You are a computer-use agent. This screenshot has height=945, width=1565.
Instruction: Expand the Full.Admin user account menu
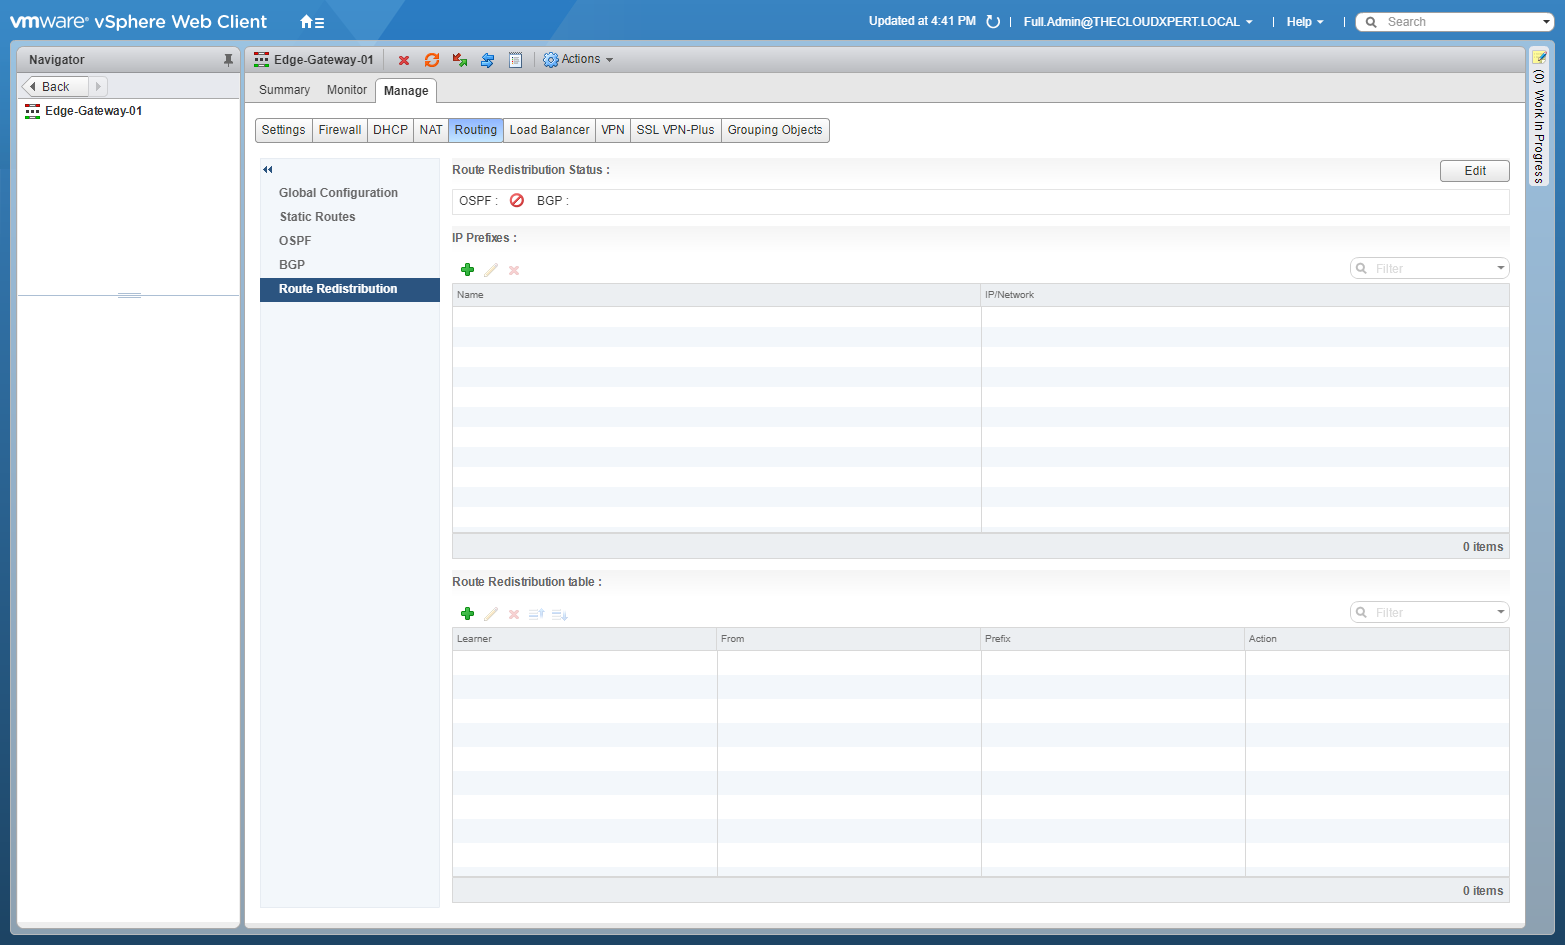tap(1137, 22)
